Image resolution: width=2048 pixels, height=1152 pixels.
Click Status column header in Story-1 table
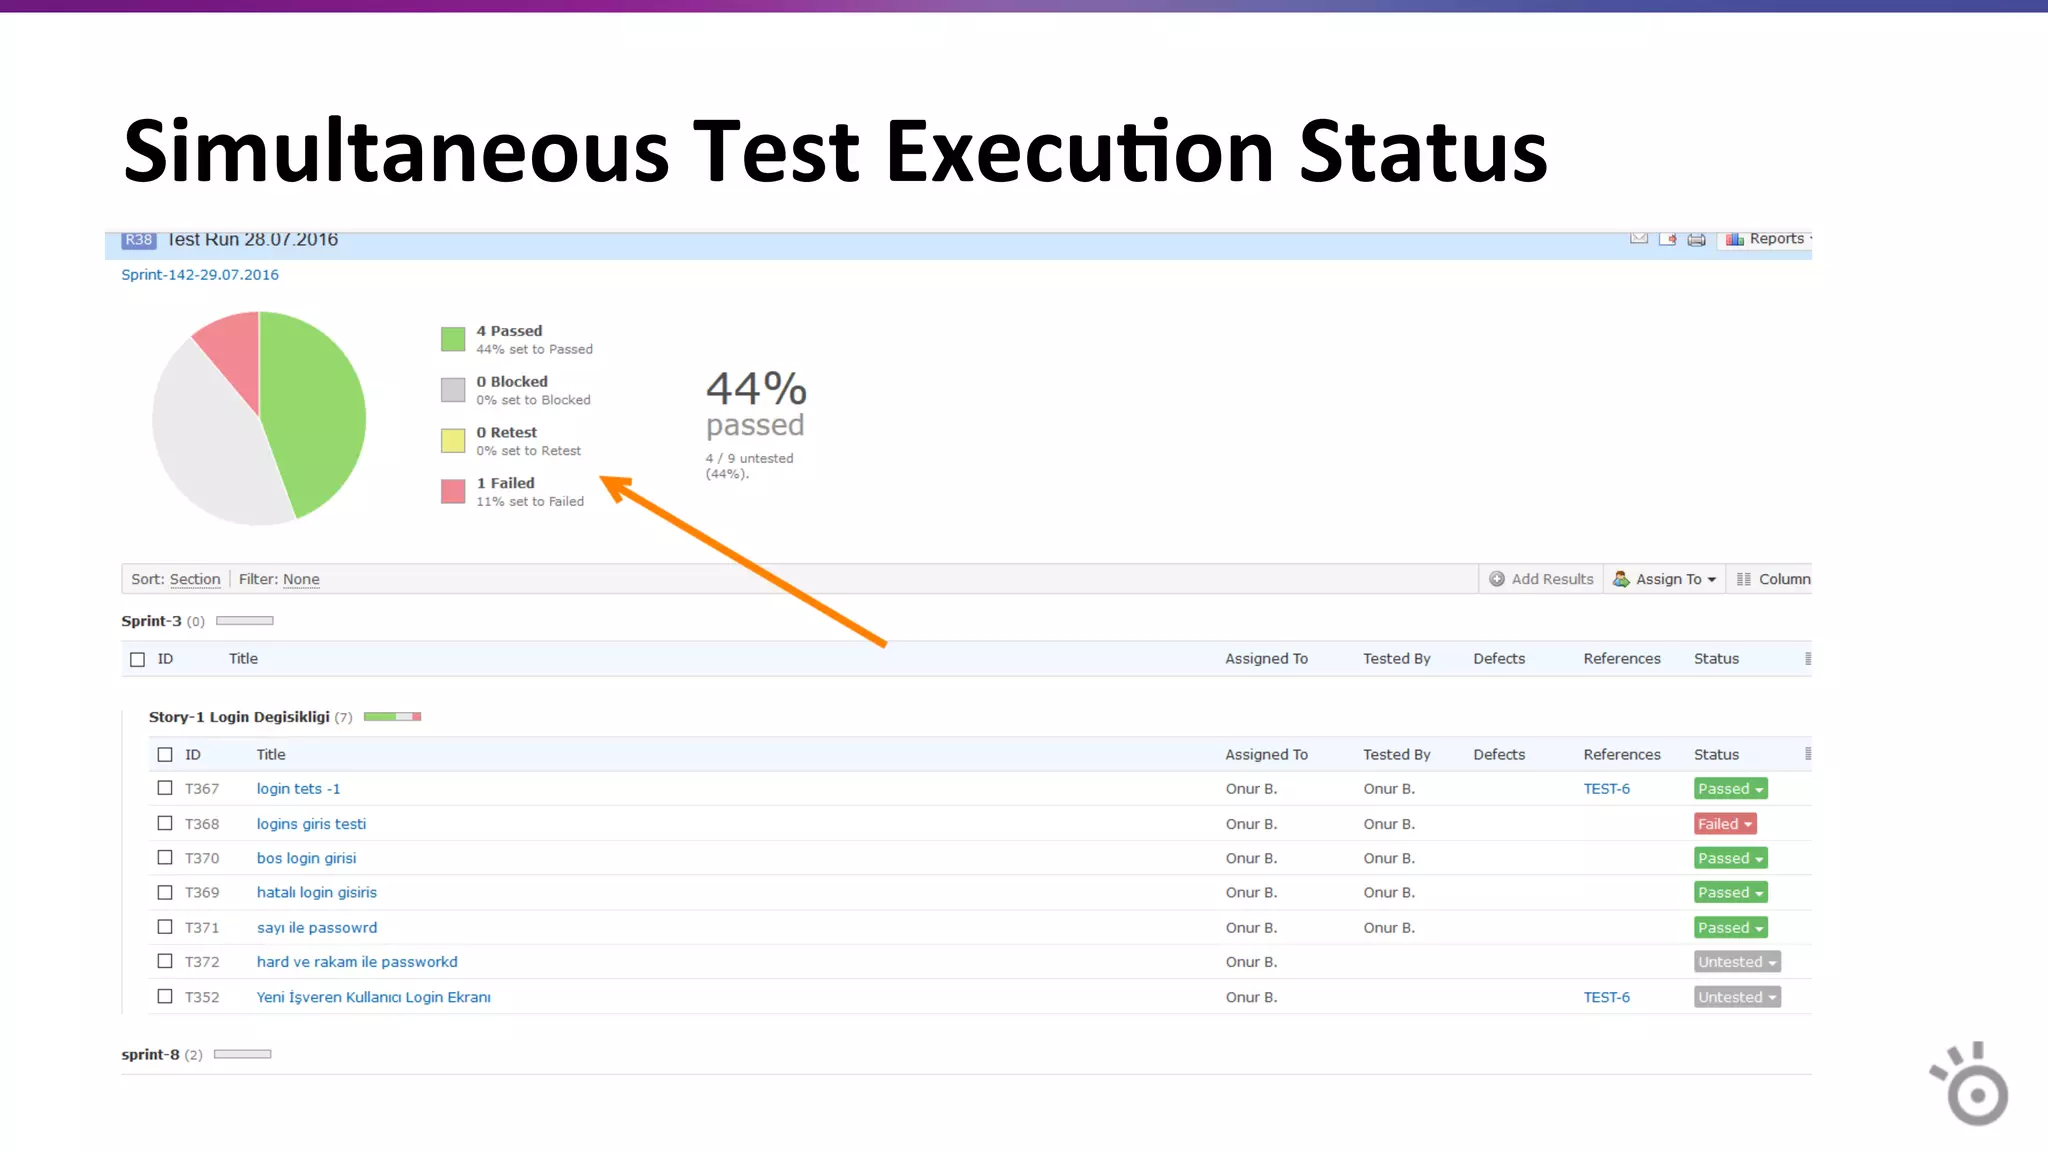[x=1716, y=755]
